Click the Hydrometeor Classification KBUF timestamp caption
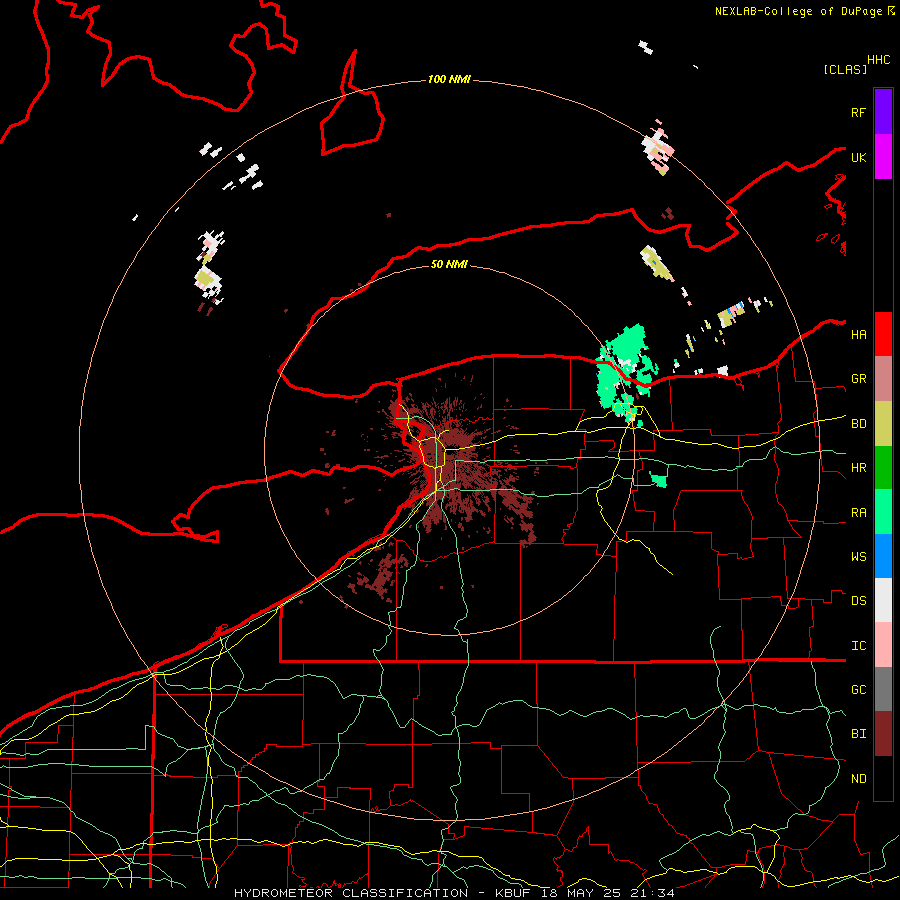900x900 pixels. click(454, 893)
